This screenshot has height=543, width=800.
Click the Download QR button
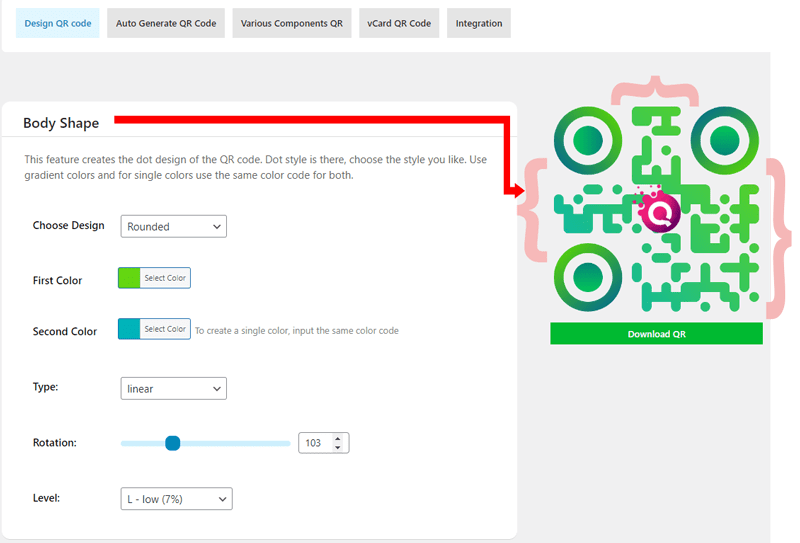point(656,334)
